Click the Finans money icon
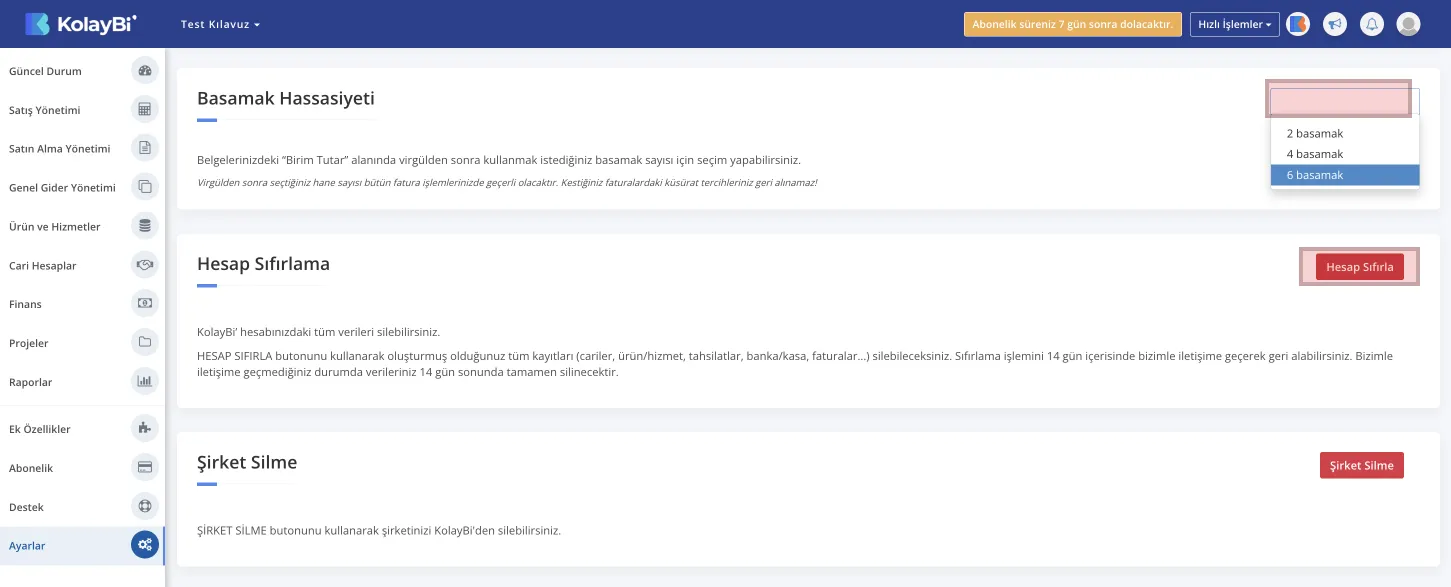The image size is (1451, 587). coord(145,303)
